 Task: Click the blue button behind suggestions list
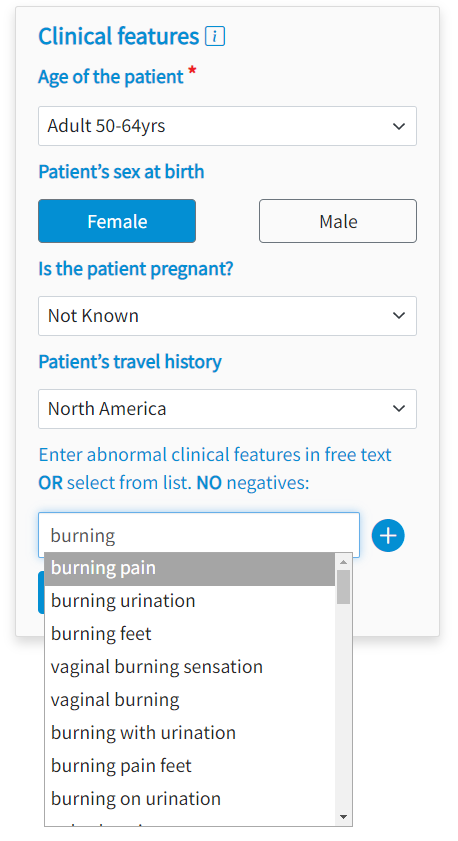click(x=41, y=592)
